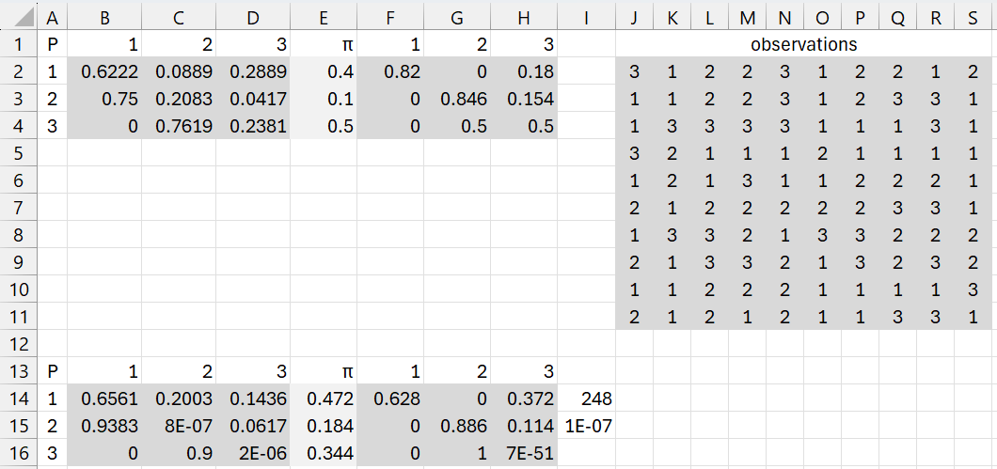Viewport: 997px width, 469px height.
Task: Select the P label in row 13
Action: [x=52, y=371]
